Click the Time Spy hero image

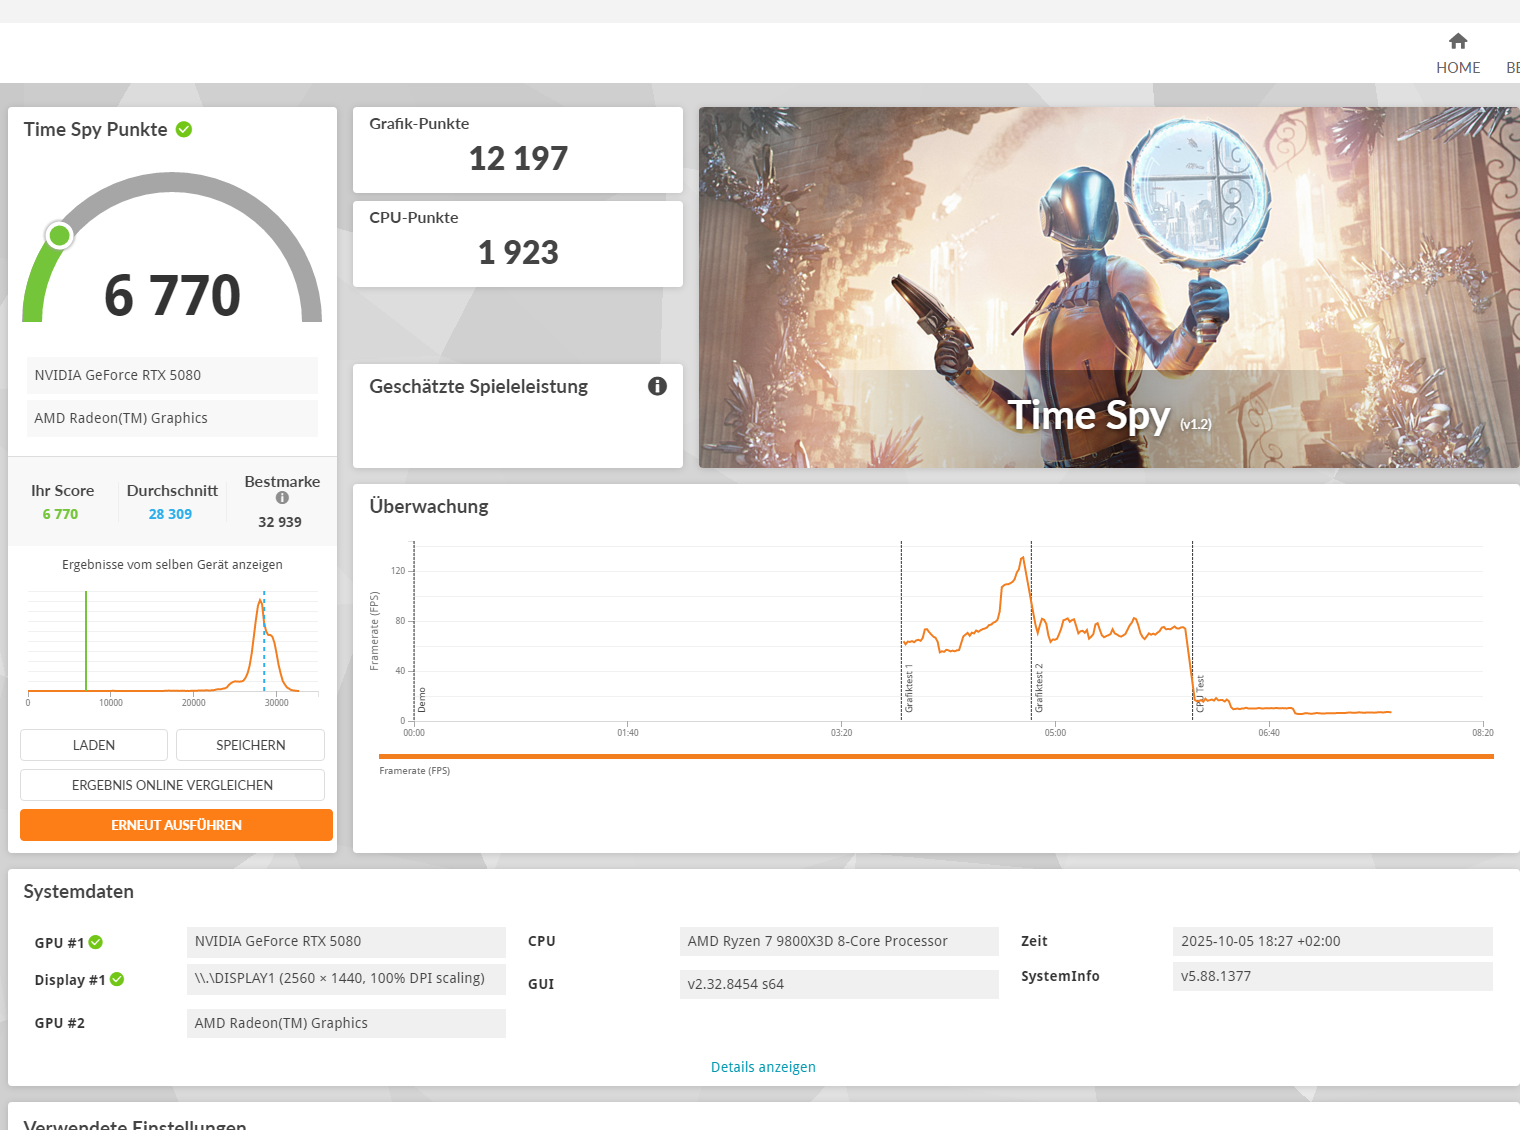(x=1109, y=287)
